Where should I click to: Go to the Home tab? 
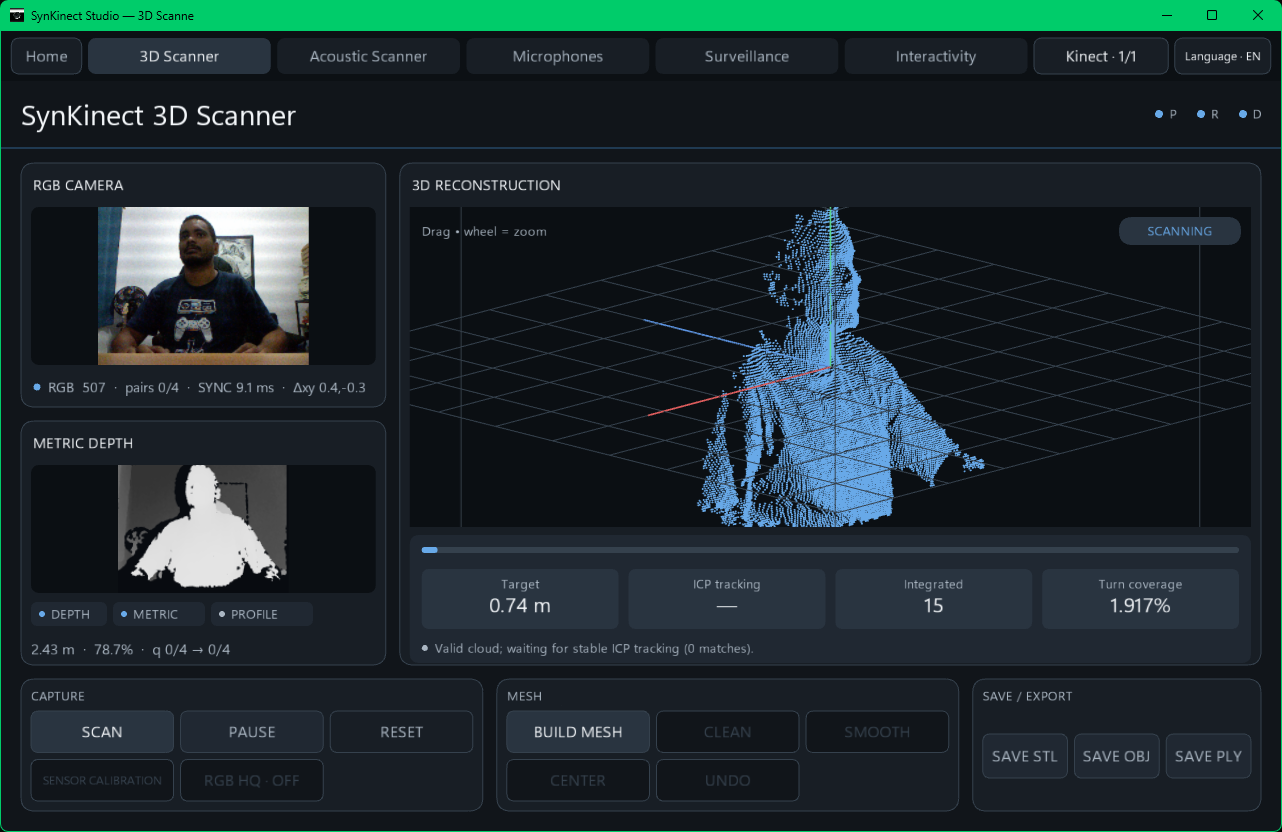[47, 56]
